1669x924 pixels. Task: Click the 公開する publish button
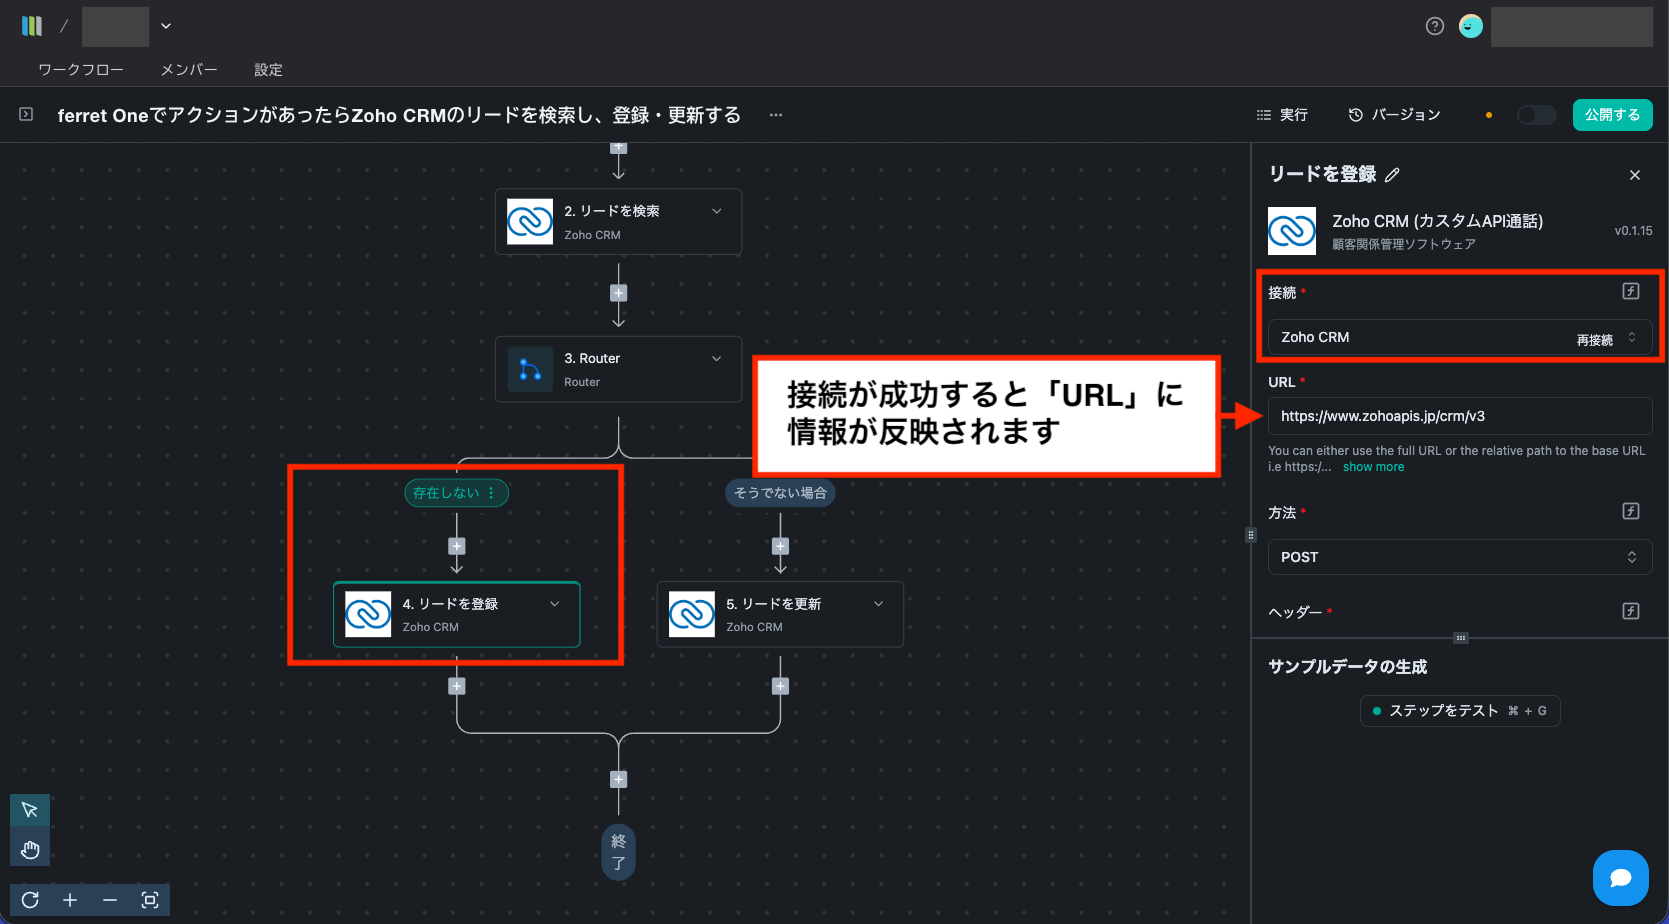pyautogui.click(x=1612, y=115)
